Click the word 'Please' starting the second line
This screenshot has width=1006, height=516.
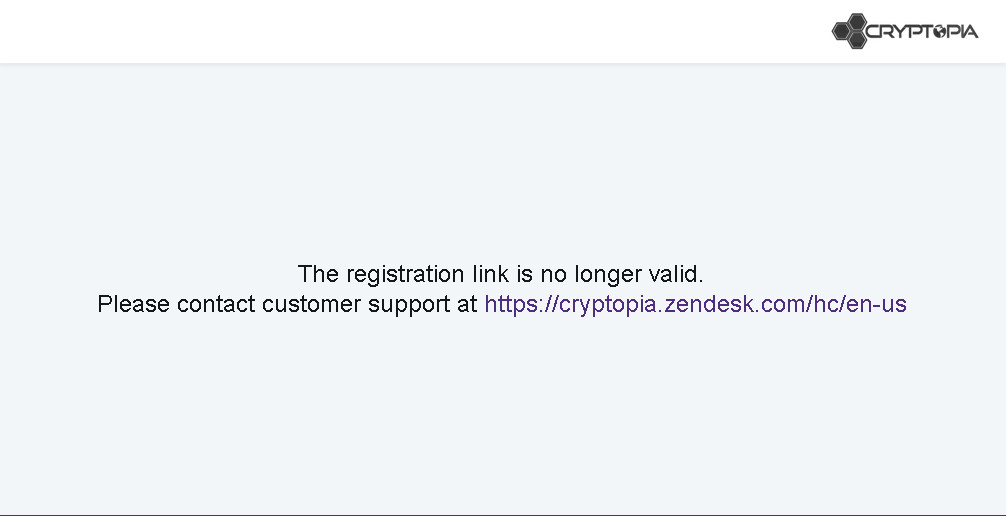point(133,304)
